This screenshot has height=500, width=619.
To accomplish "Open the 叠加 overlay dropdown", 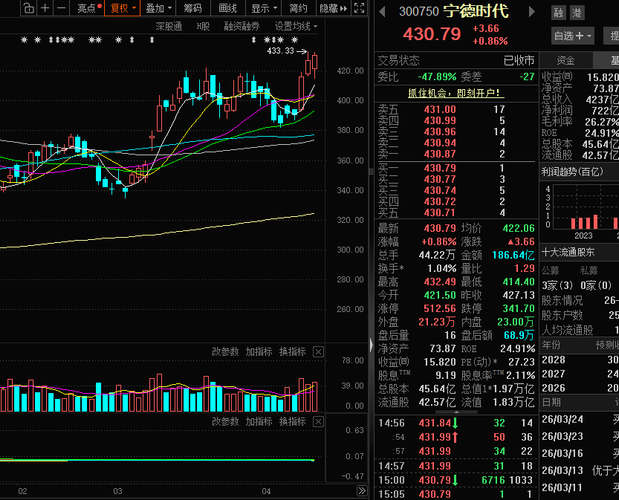I will [158, 8].
